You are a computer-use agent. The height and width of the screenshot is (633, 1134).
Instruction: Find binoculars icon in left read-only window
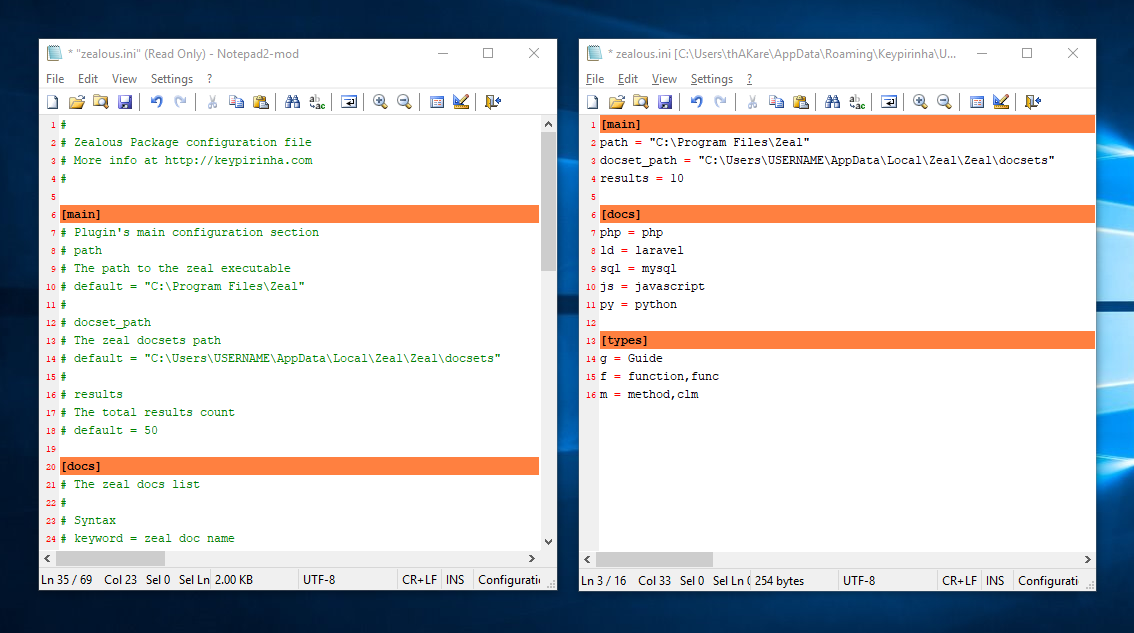click(x=292, y=102)
